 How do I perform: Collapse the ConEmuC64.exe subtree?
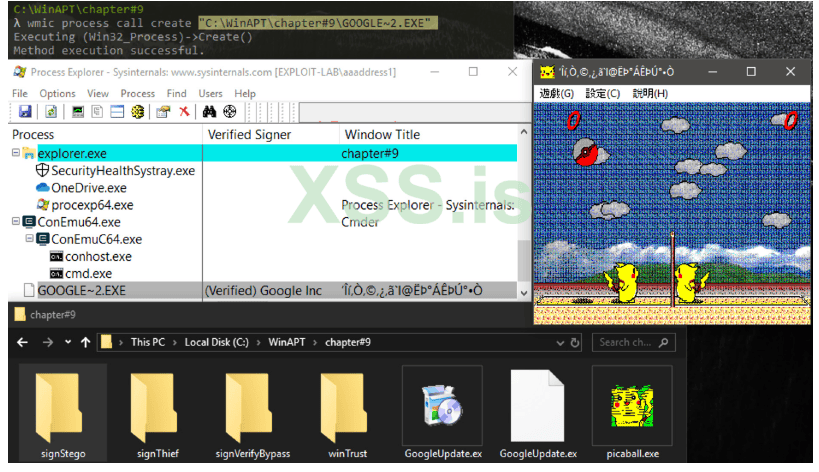click(x=29, y=239)
